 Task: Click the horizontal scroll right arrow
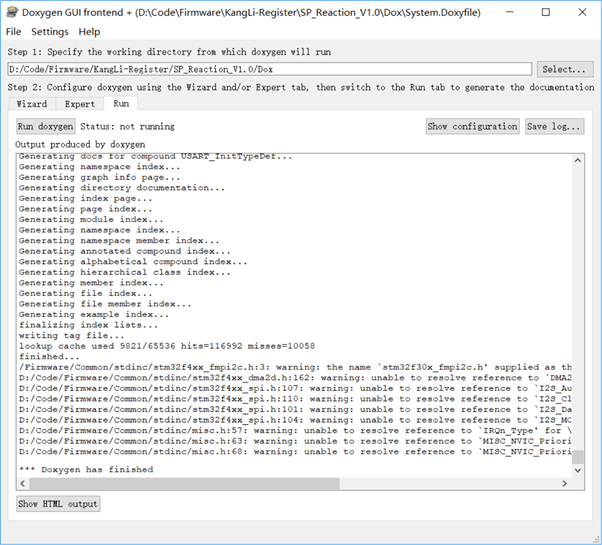(565, 484)
